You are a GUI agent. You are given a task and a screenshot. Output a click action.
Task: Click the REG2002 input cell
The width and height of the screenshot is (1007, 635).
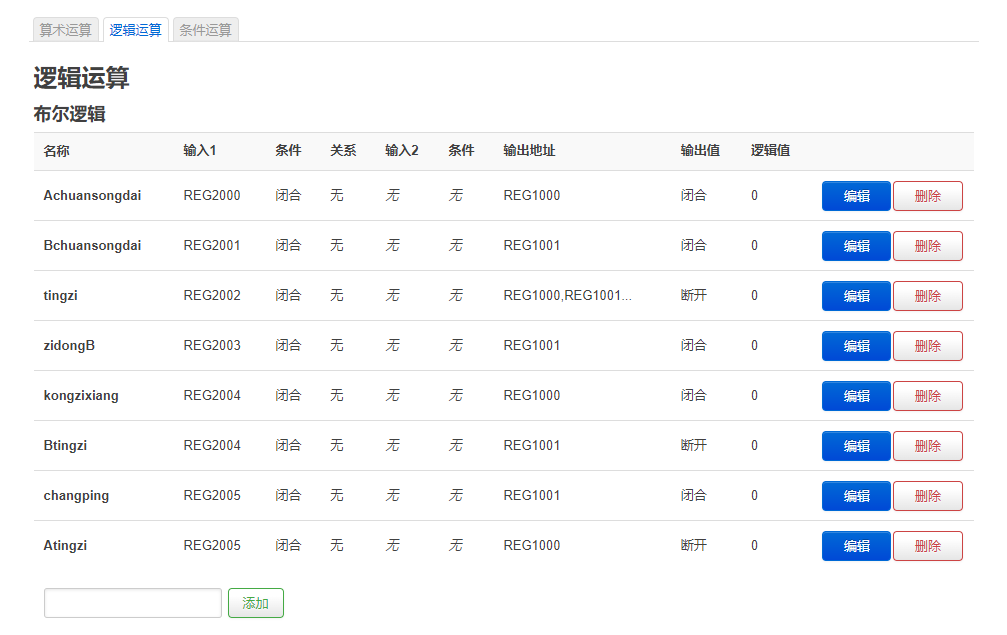pos(212,295)
